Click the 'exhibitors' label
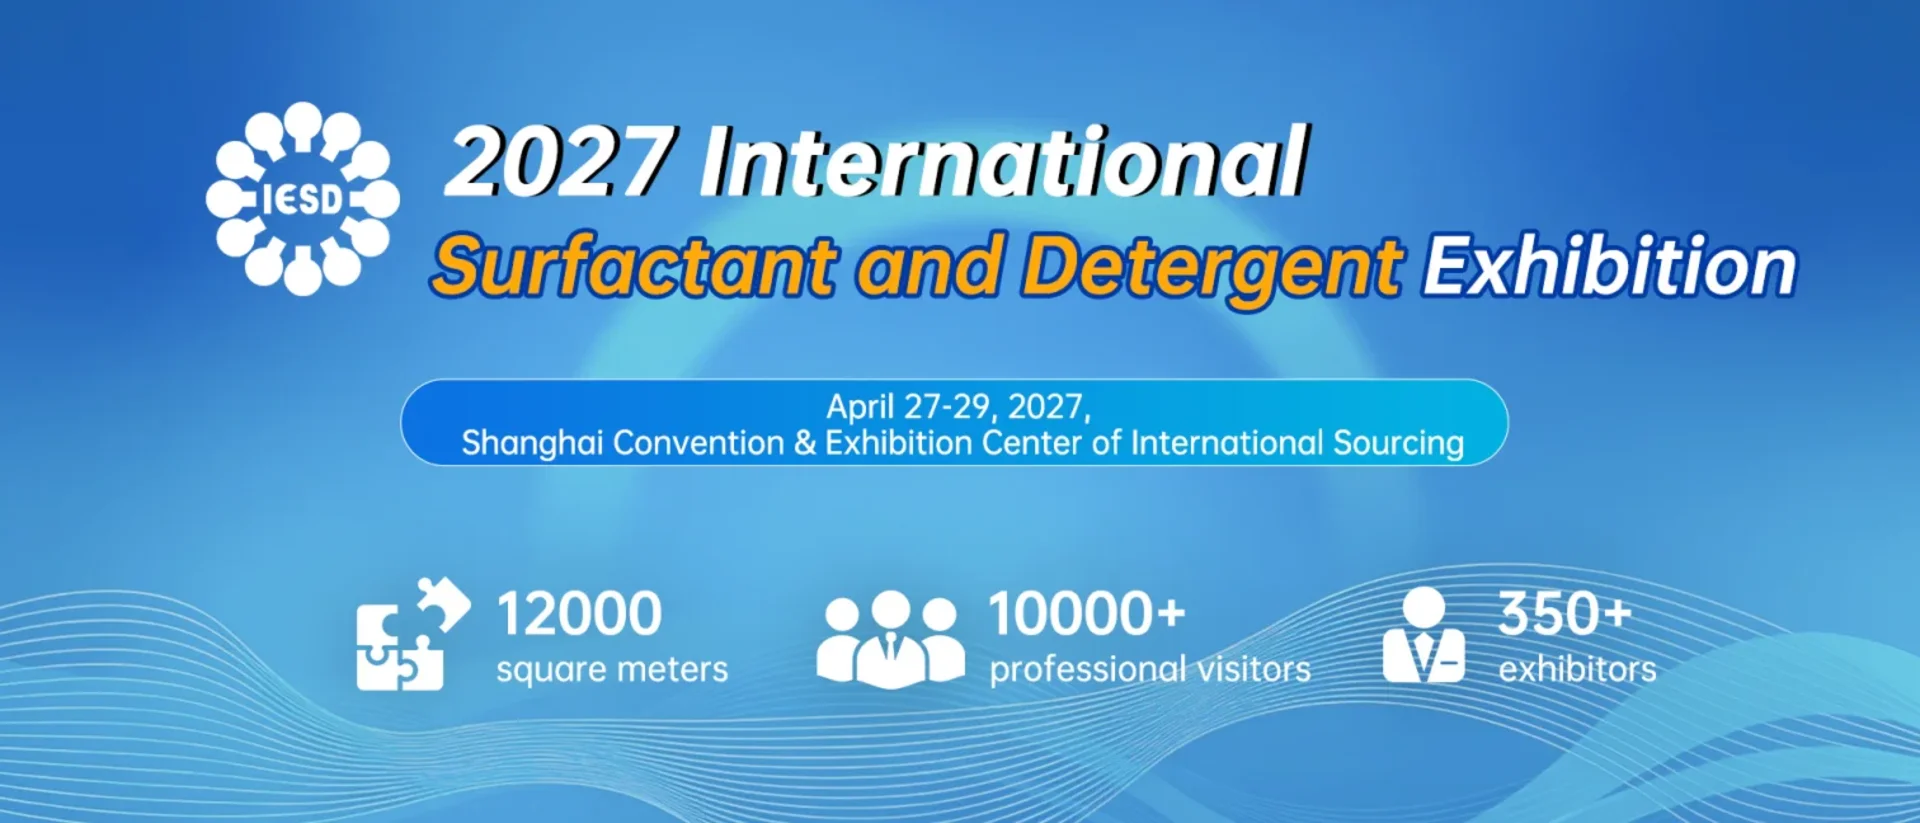This screenshot has width=1920, height=823. click(1577, 669)
